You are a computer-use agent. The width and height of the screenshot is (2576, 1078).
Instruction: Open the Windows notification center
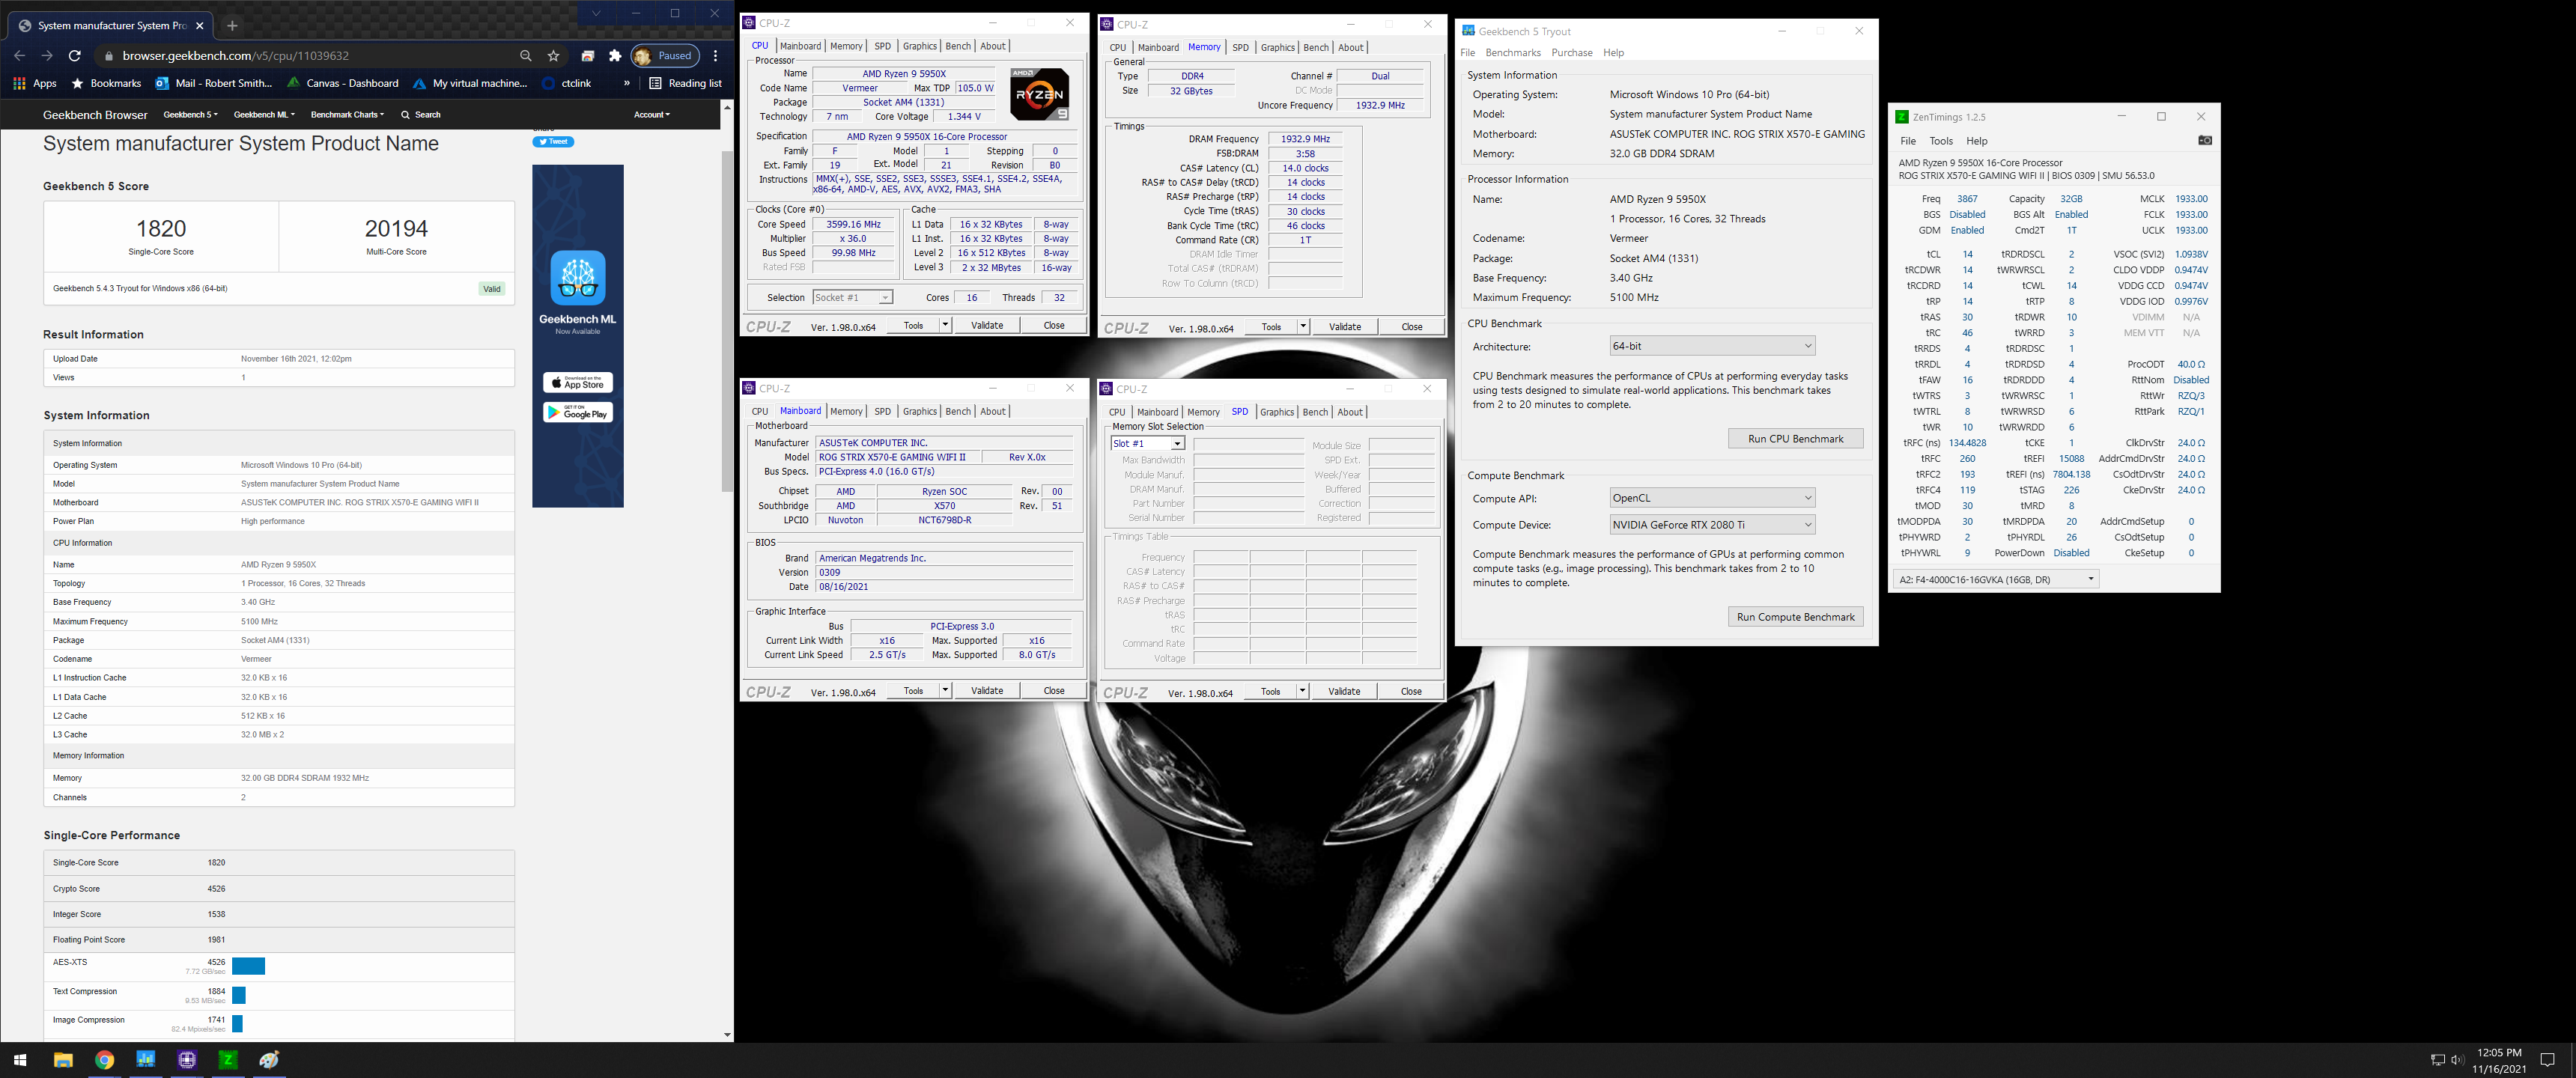(x=2548, y=1060)
